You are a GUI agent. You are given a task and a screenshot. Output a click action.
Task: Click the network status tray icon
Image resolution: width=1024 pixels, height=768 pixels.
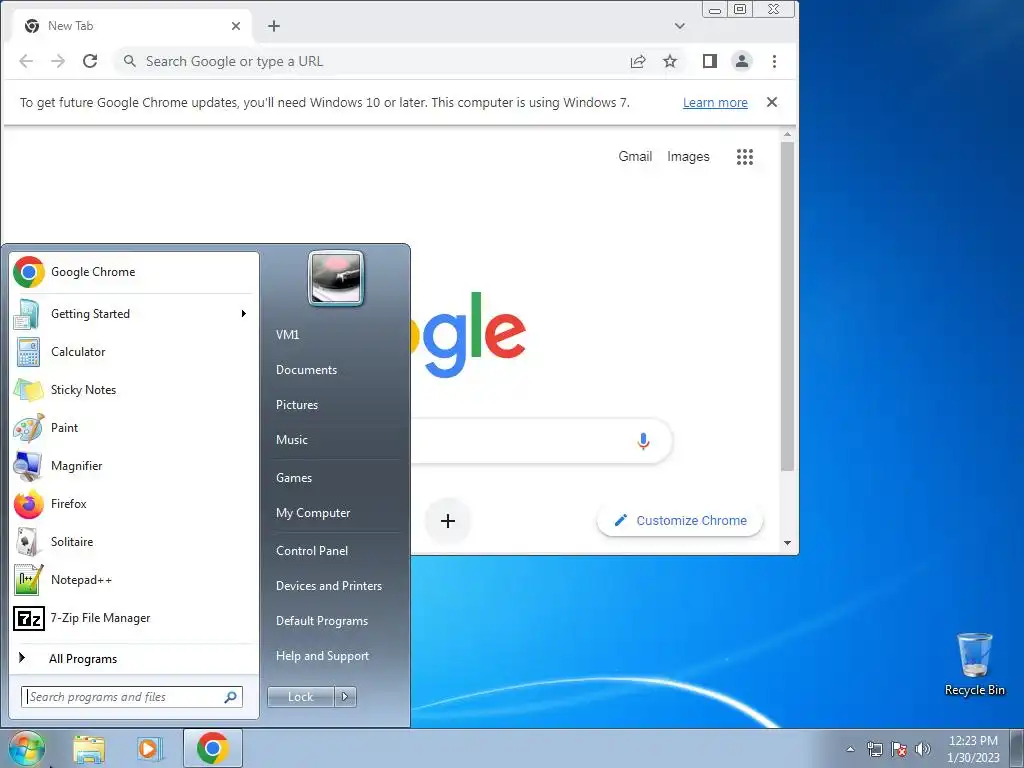point(874,749)
